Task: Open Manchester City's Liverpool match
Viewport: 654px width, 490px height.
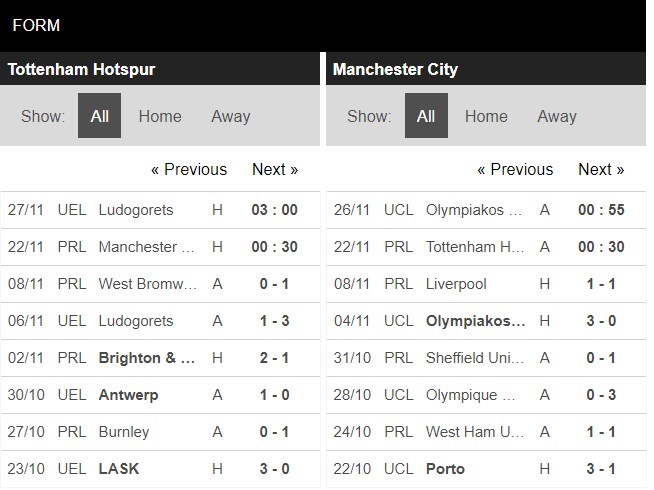Action: click(456, 284)
